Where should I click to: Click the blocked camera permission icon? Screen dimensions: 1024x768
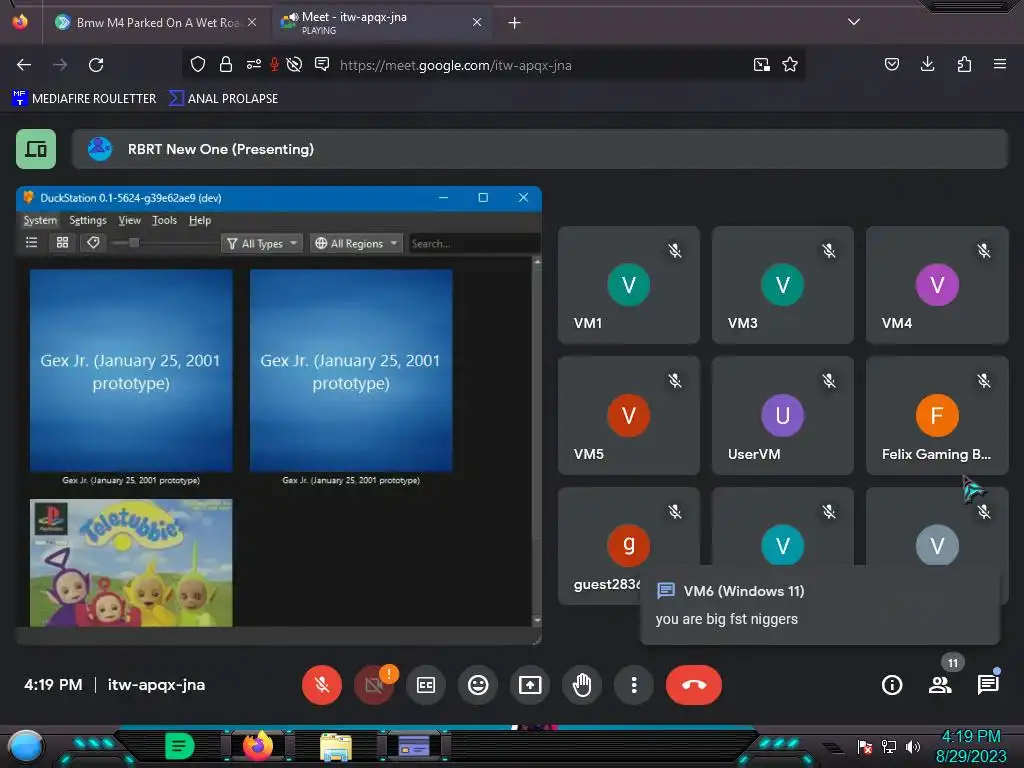coord(295,65)
